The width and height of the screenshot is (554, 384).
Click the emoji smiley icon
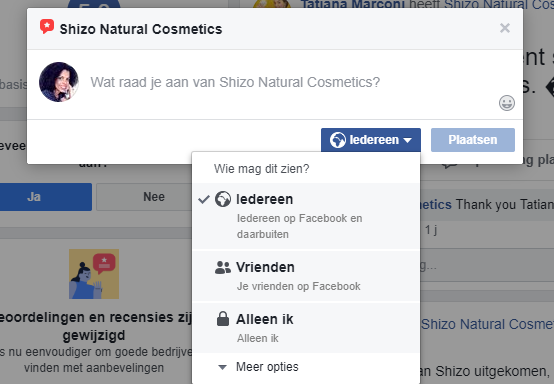[x=507, y=103]
